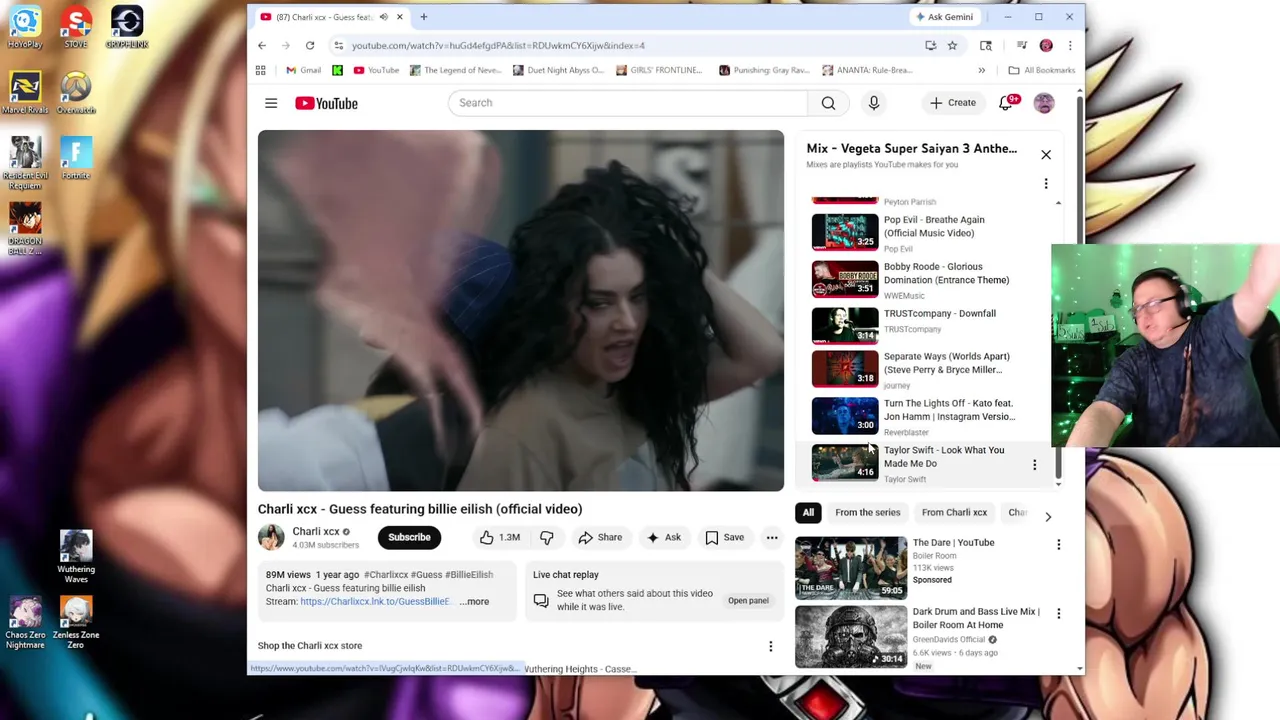The width and height of the screenshot is (1280, 720).
Task: Play TRUSTcompany Downfall from playlist
Action: 920,325
